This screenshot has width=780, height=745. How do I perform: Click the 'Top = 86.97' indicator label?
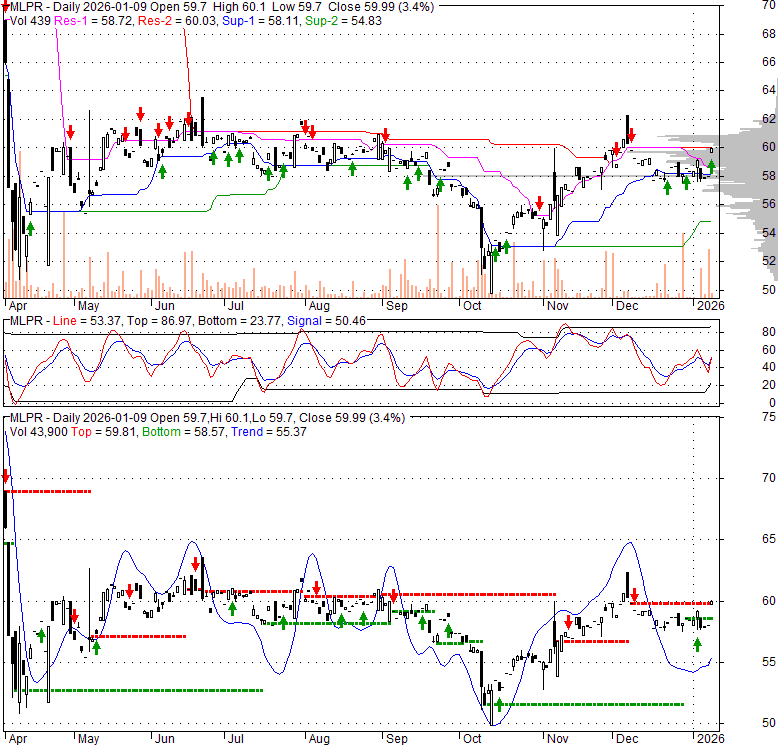tap(159, 321)
